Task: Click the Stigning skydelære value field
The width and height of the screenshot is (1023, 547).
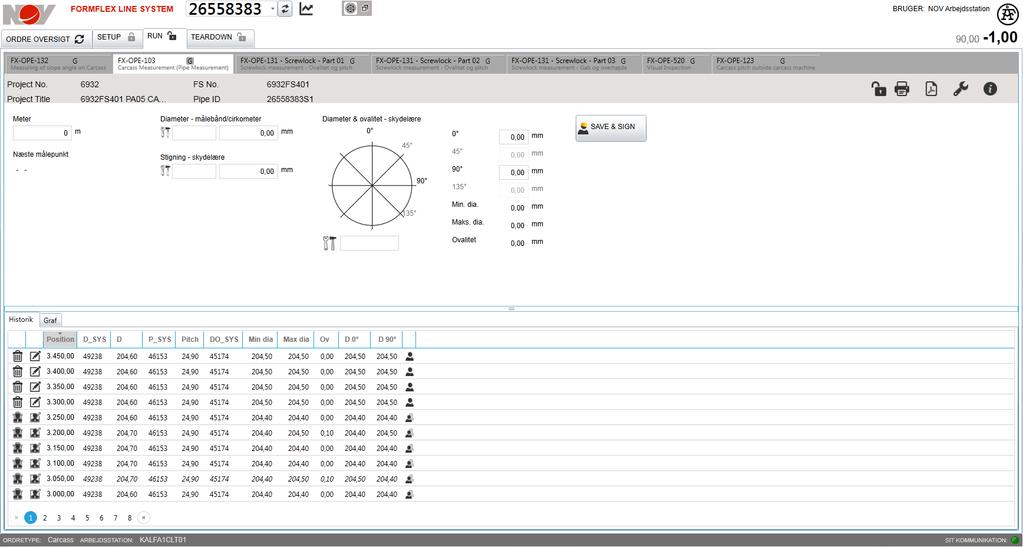Action: pyautogui.click(x=249, y=171)
